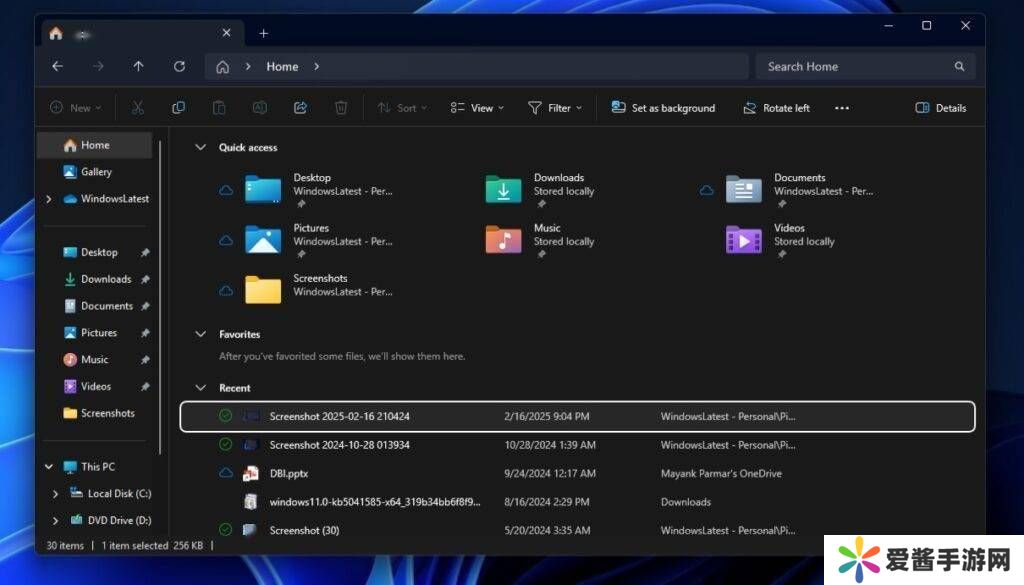This screenshot has height=585, width=1024.
Task: Go up one folder level using Up arrow
Action: tap(138, 66)
